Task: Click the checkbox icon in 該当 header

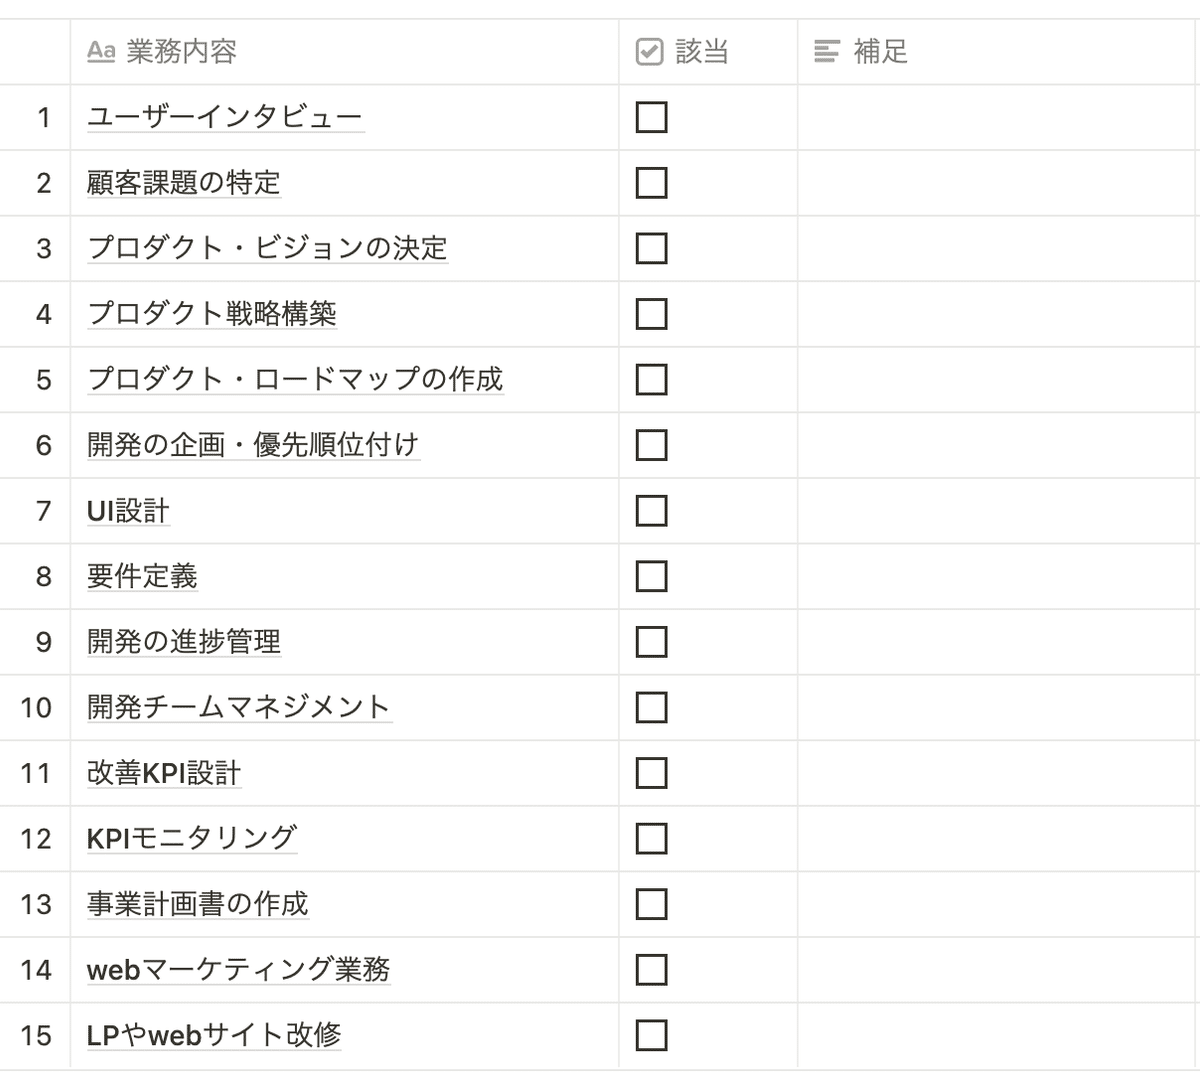Action: click(x=650, y=51)
